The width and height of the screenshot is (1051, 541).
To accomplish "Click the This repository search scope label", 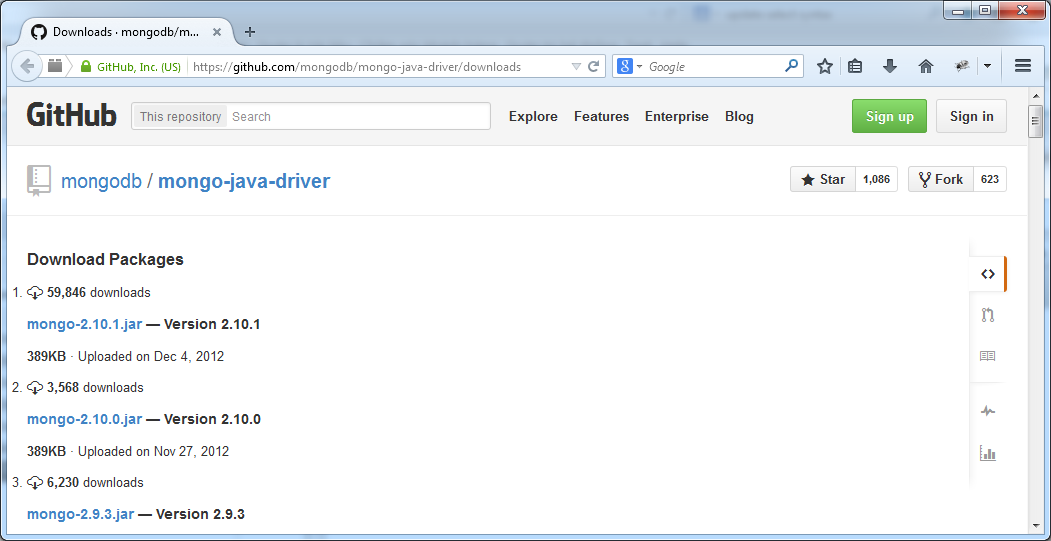I will [x=180, y=116].
